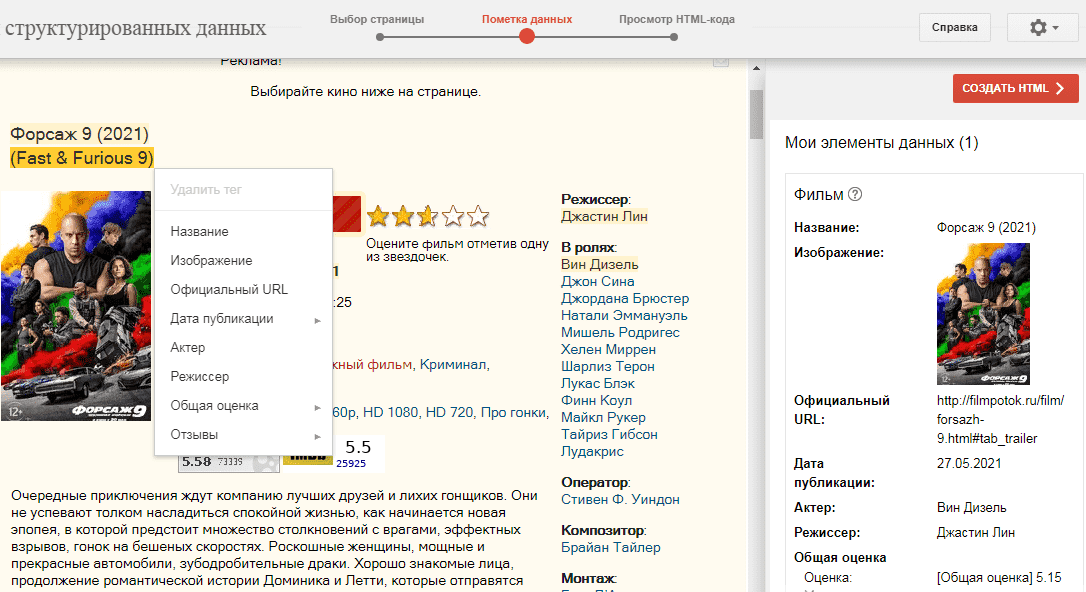Open the Мишель Родригес actor link

point(621,332)
